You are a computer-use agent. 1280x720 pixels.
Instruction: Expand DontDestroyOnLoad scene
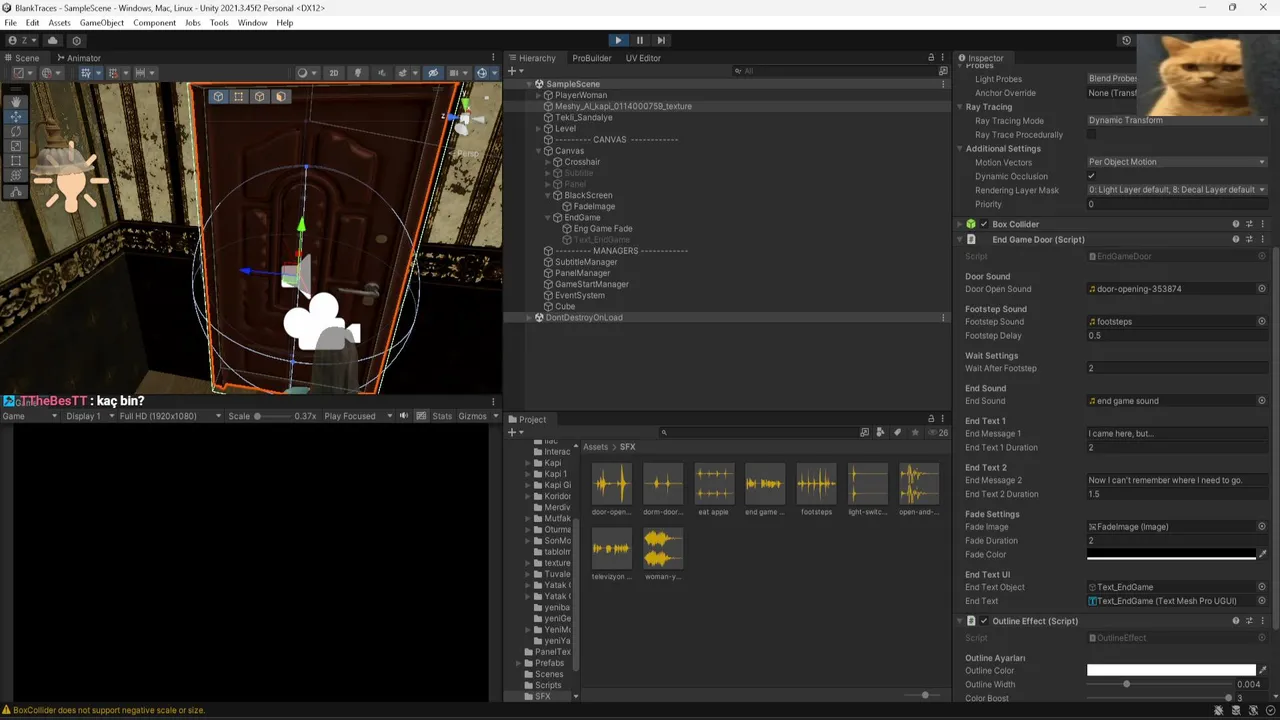click(529, 318)
